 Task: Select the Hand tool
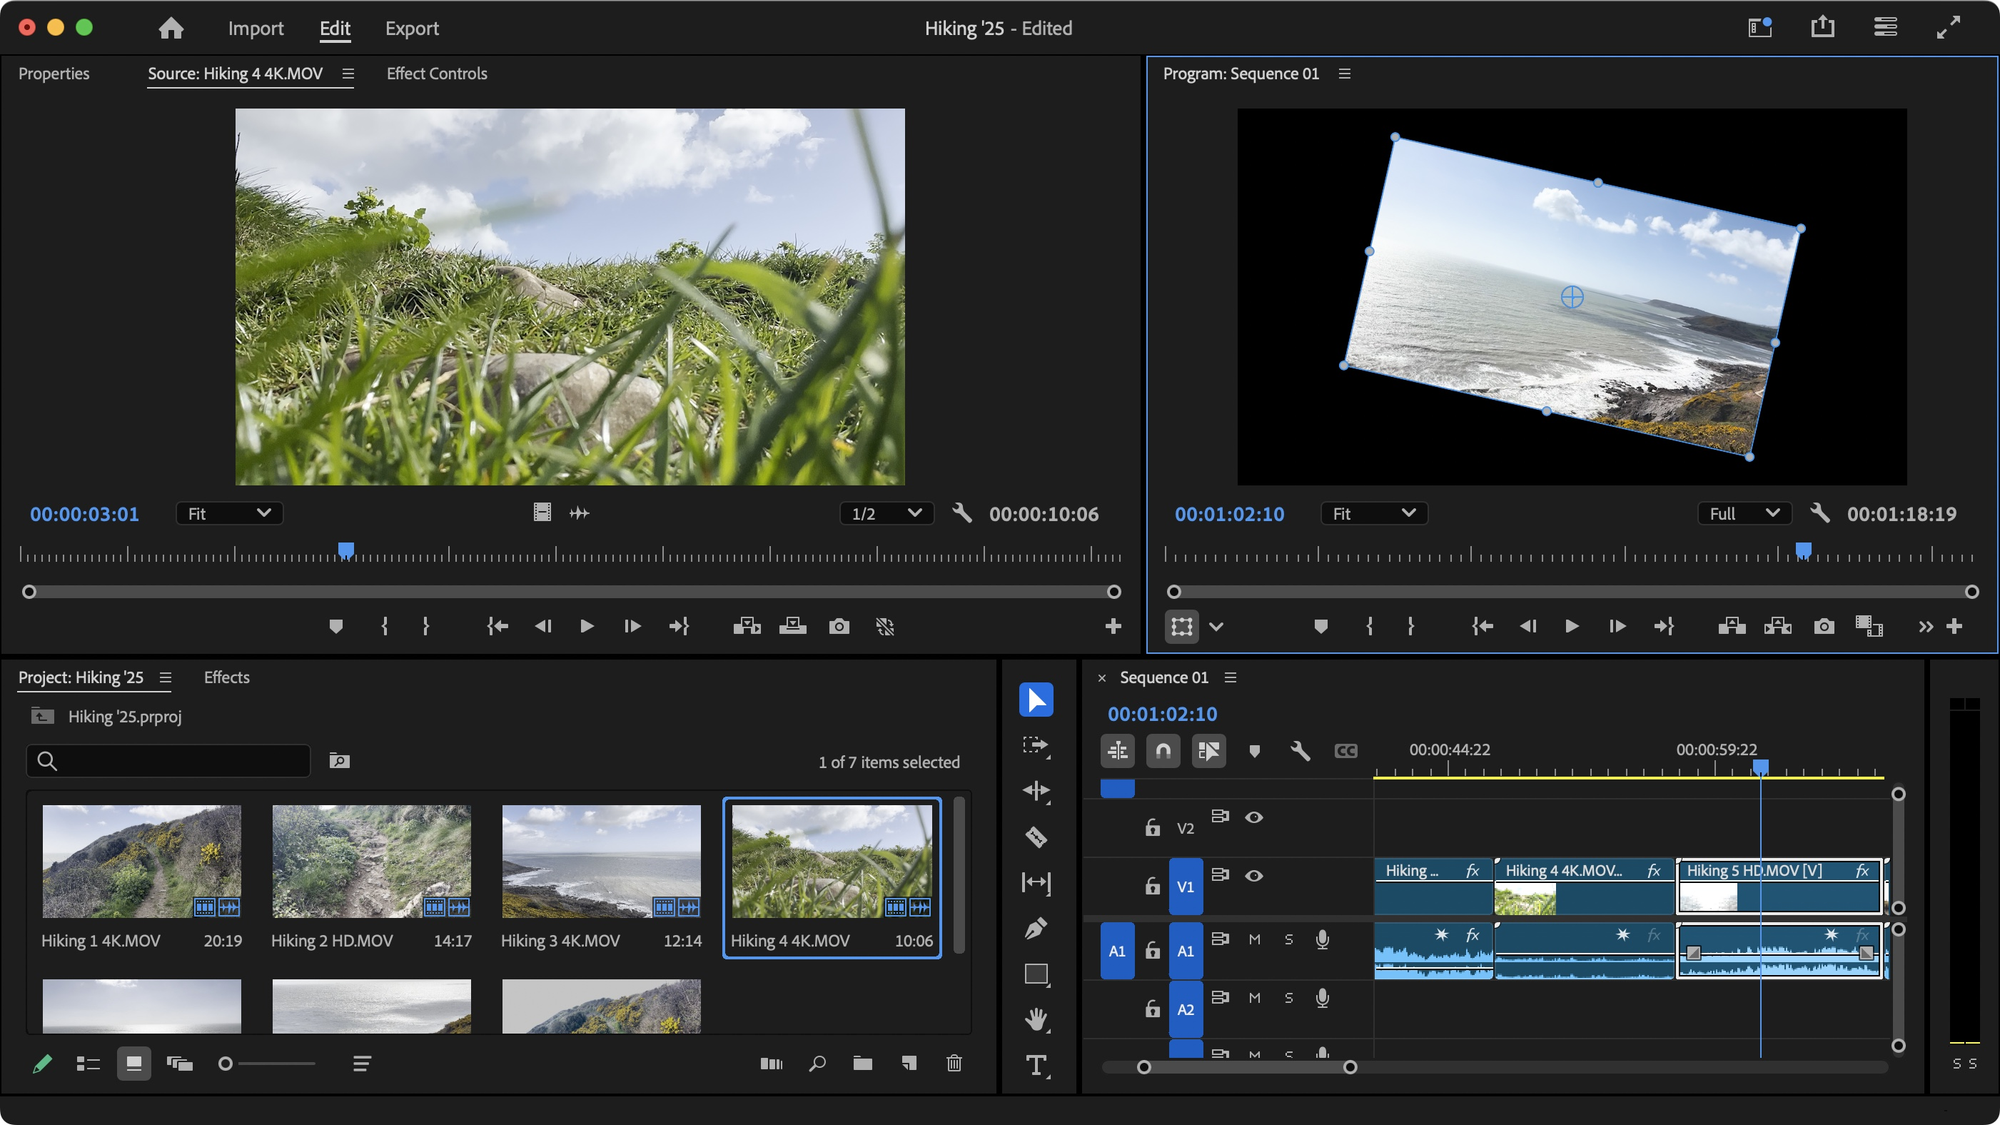1036,1020
